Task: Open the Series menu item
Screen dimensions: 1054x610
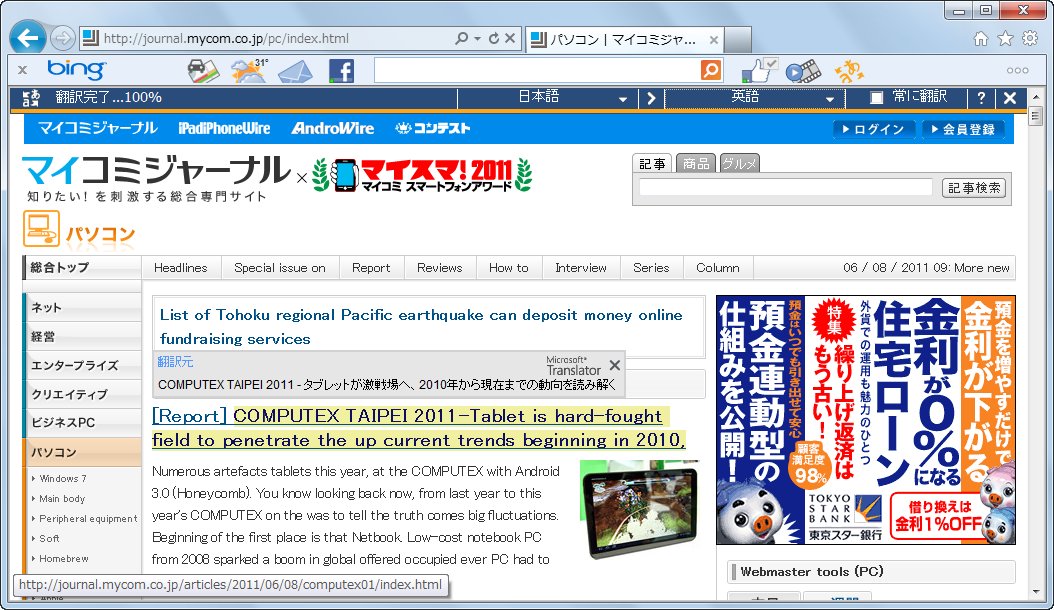Action: [651, 268]
